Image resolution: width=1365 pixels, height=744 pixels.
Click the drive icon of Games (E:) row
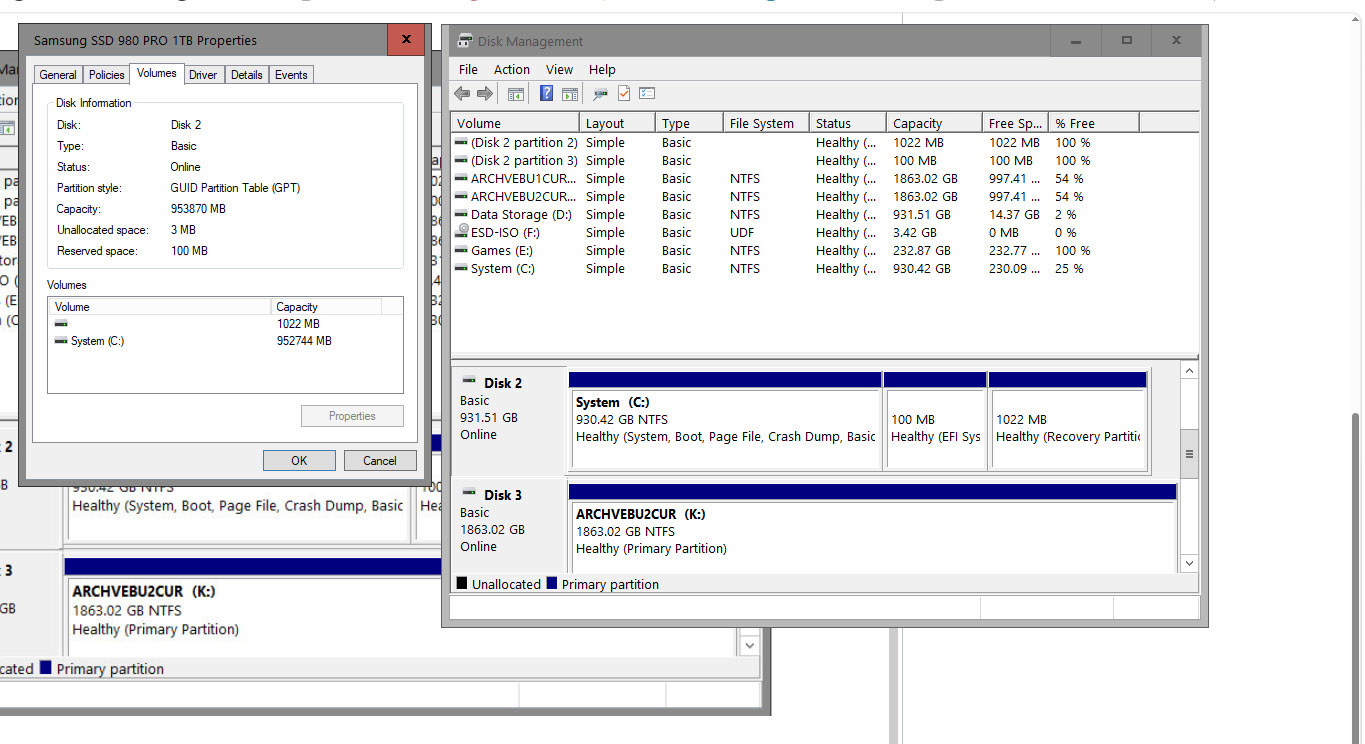point(461,250)
